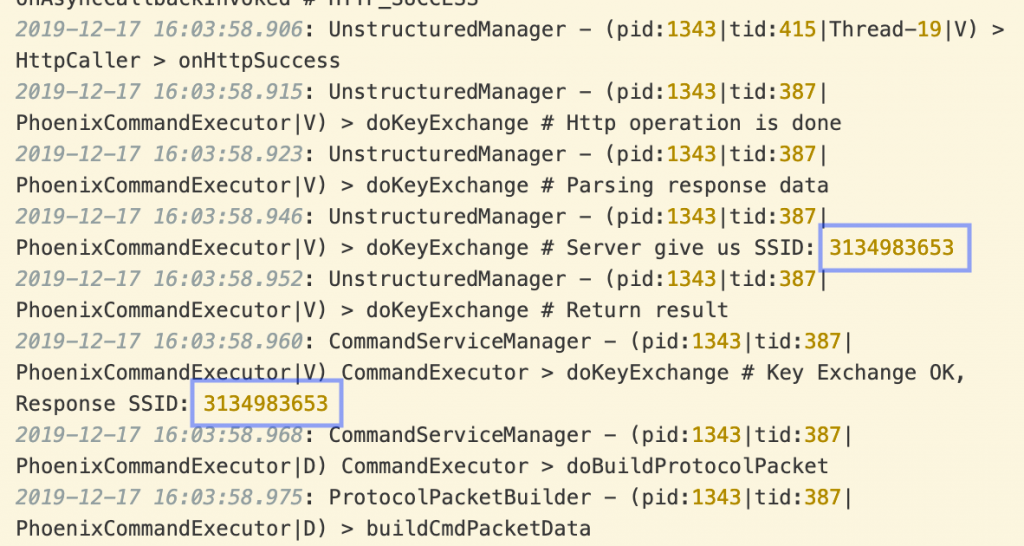This screenshot has width=1024, height=546.
Task: Select the 16:03:58.946 timestamp
Action: 159,217
